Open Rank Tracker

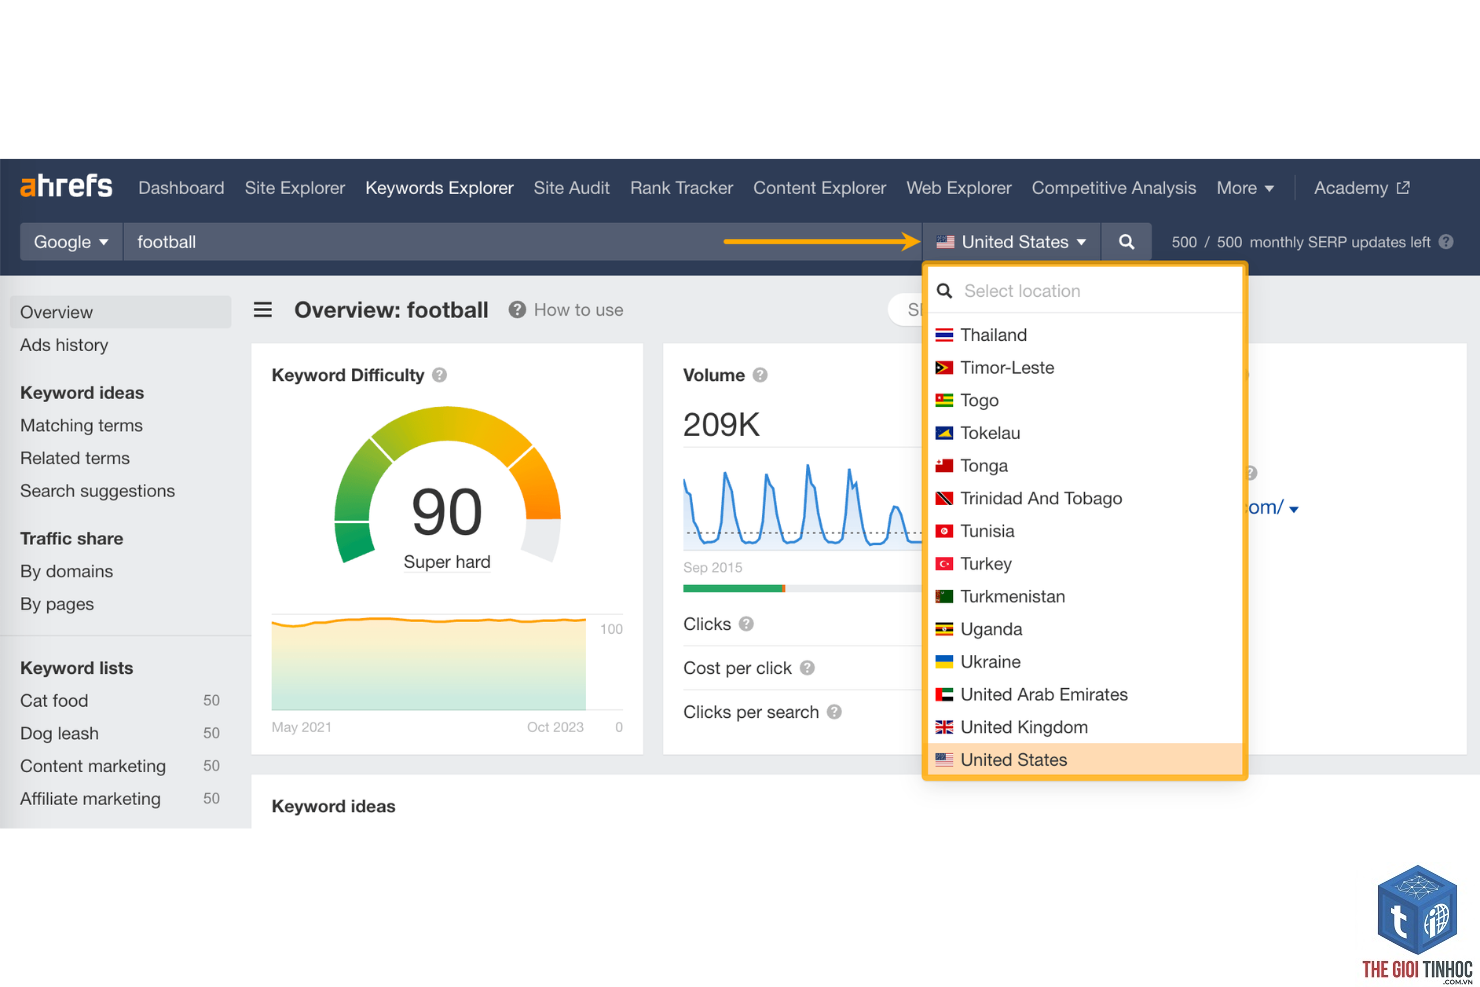(x=682, y=188)
